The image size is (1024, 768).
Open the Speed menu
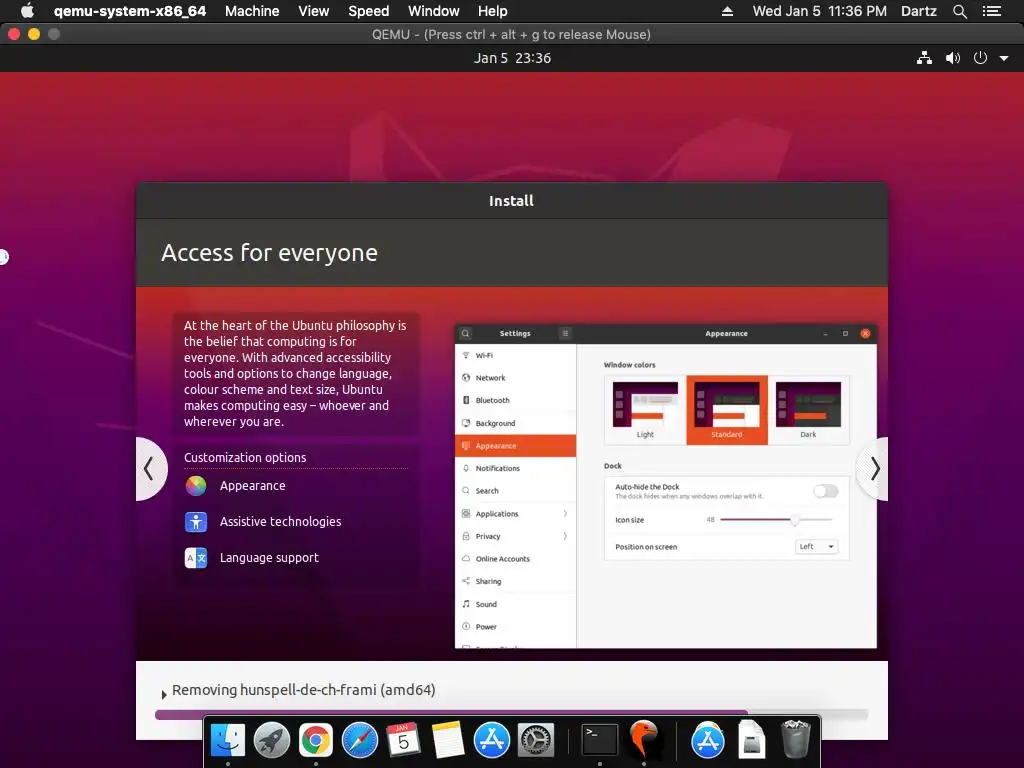[368, 11]
